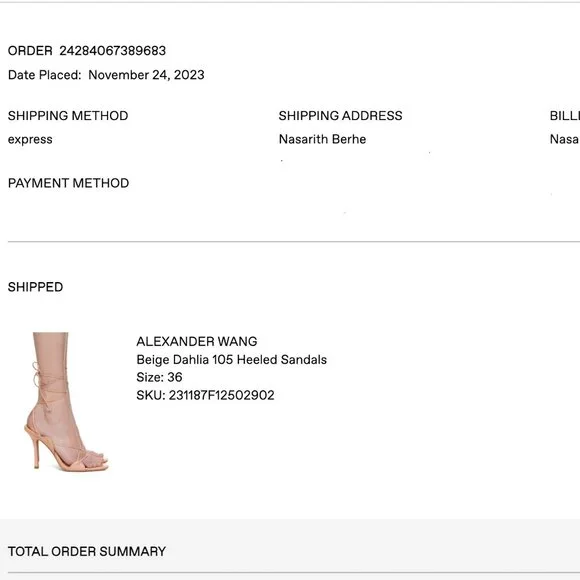Viewport: 580px width, 580px height.
Task: Click the truncated billing name Nasa
Action: [x=564, y=139]
